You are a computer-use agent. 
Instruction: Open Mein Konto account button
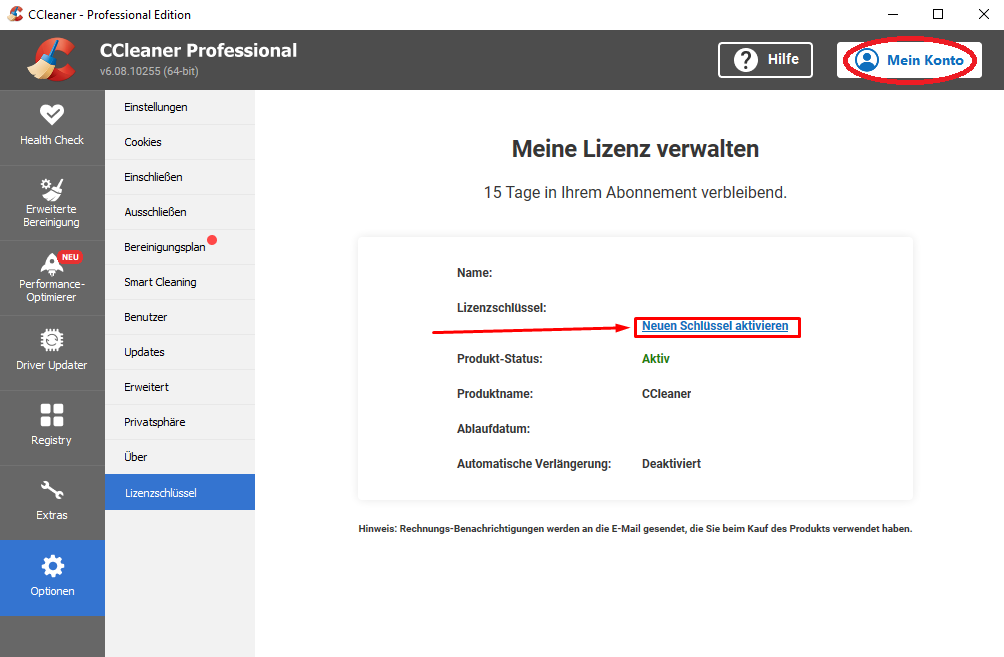click(x=909, y=60)
